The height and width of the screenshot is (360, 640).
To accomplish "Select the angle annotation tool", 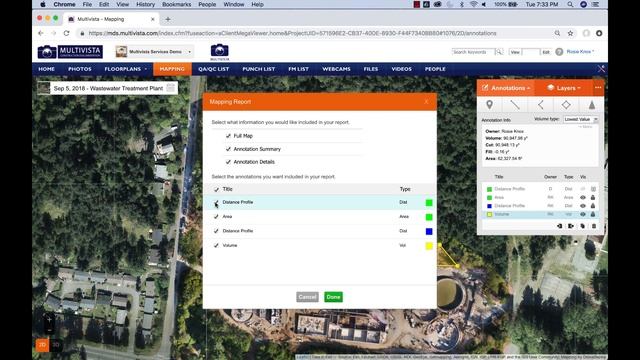I will point(540,105).
